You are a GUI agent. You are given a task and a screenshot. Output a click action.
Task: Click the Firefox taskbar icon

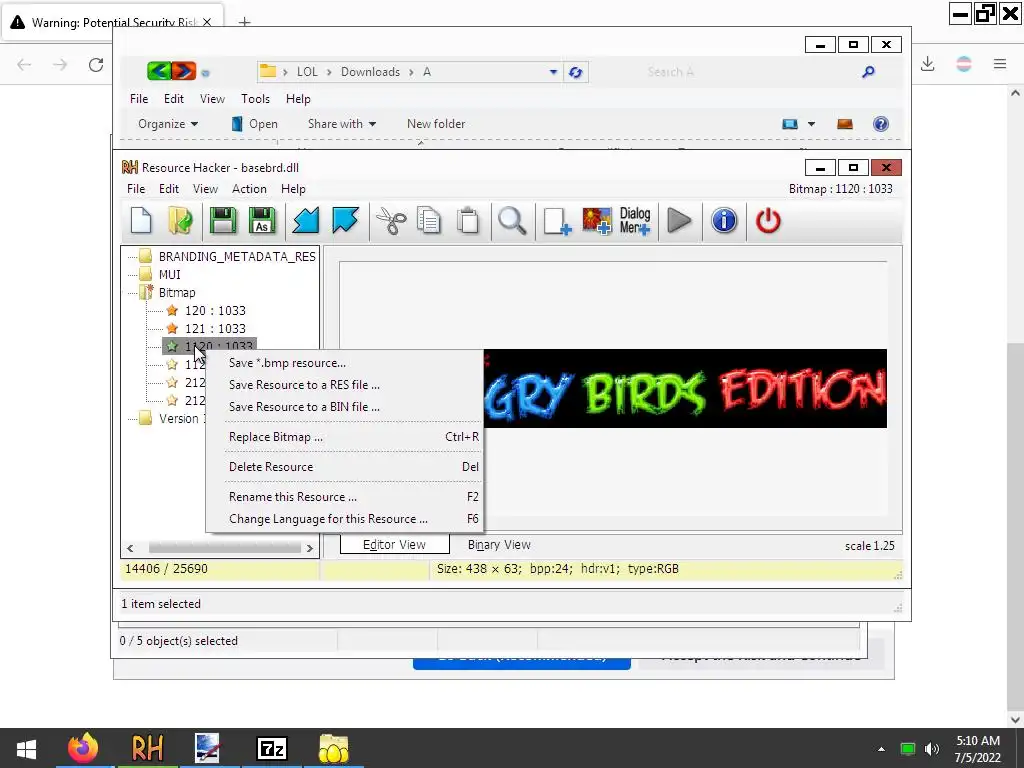[83, 748]
